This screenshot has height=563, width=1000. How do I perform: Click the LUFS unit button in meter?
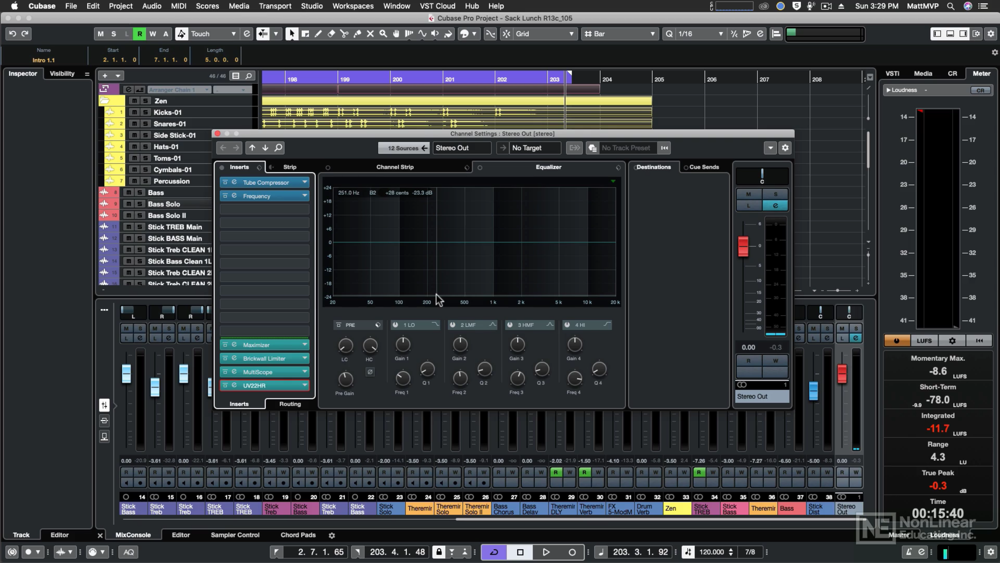click(x=924, y=340)
